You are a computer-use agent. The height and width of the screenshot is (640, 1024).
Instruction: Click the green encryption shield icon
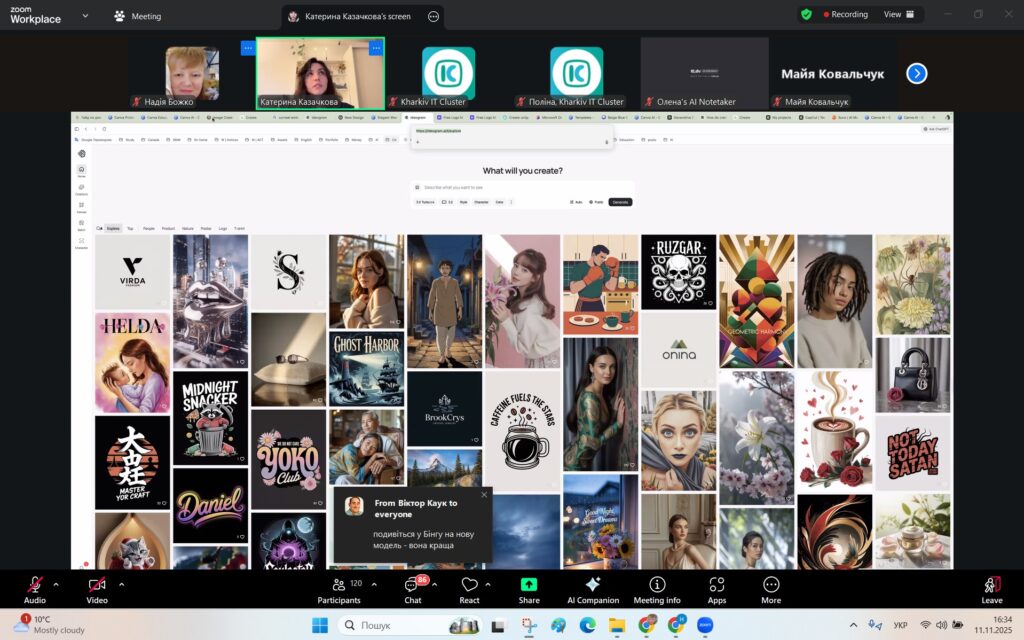coord(806,15)
